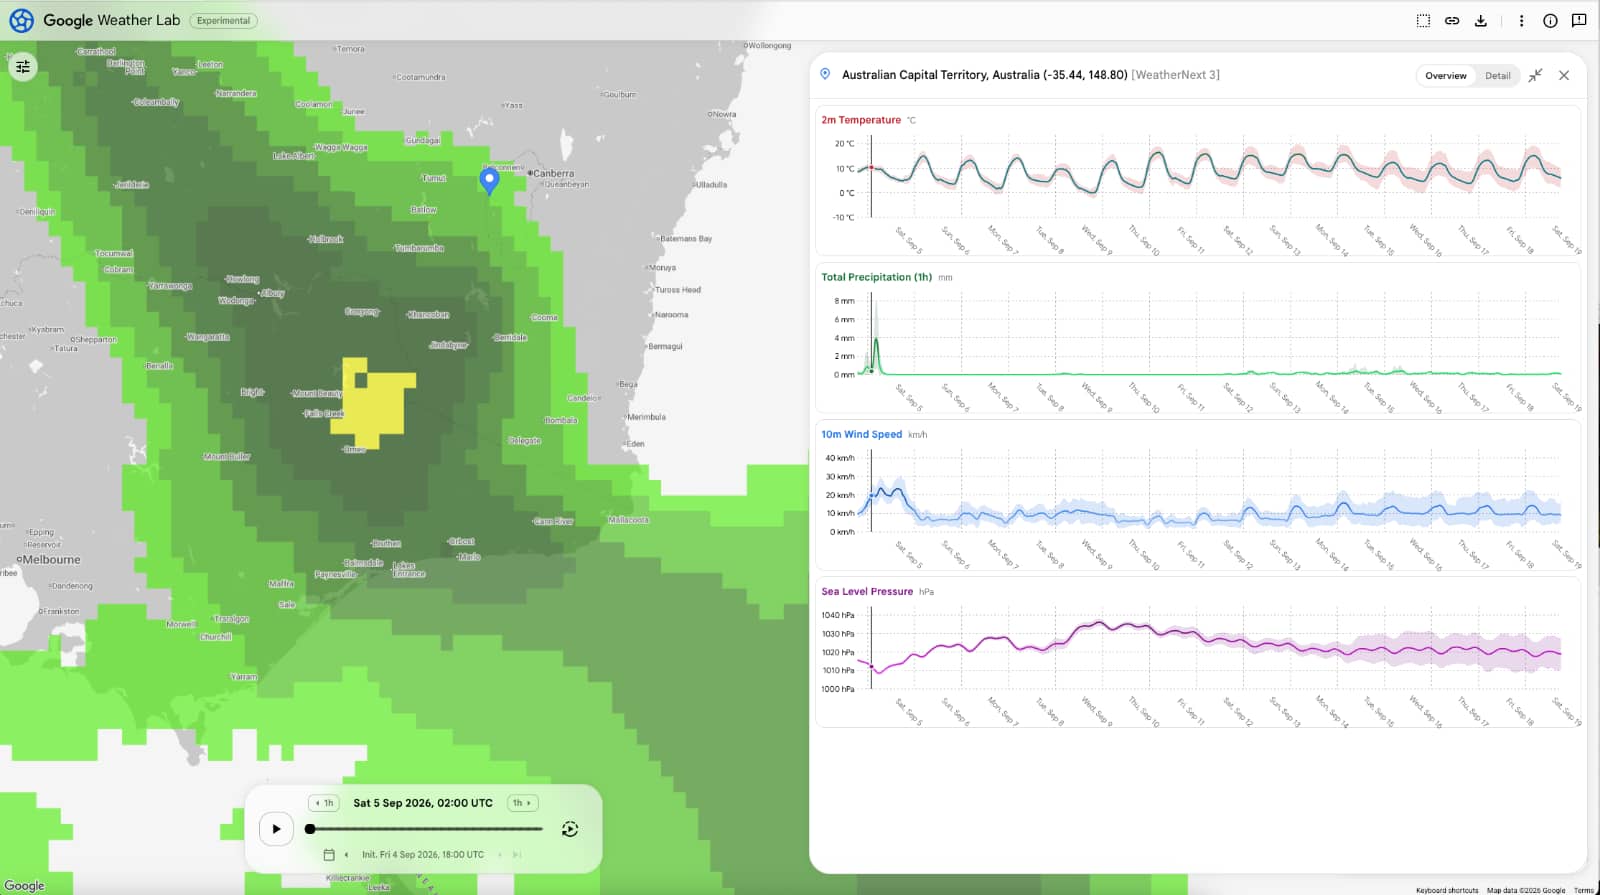Step forward one hour
The width and height of the screenshot is (1600, 895).
pyautogui.click(x=522, y=803)
